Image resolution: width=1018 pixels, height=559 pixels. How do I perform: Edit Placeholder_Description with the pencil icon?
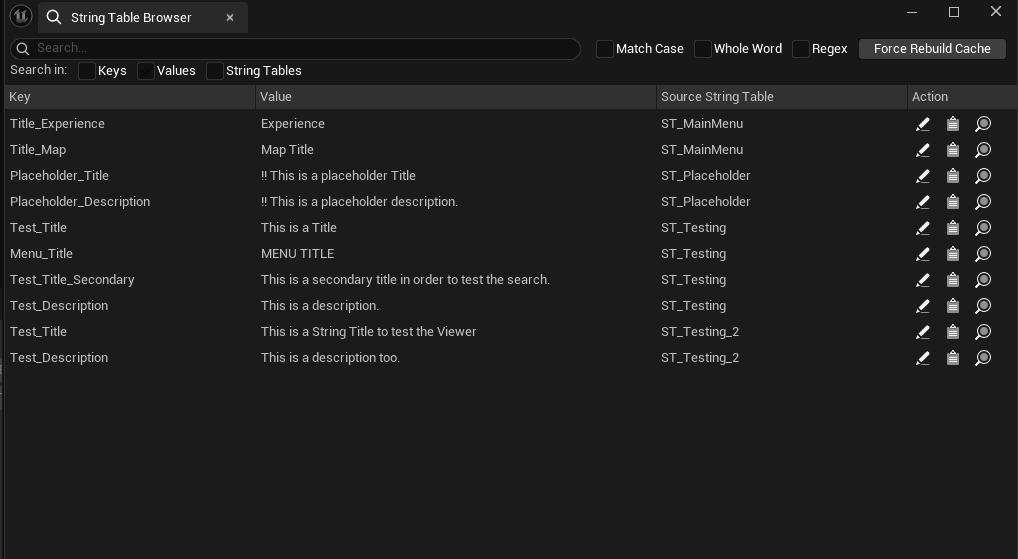923,202
